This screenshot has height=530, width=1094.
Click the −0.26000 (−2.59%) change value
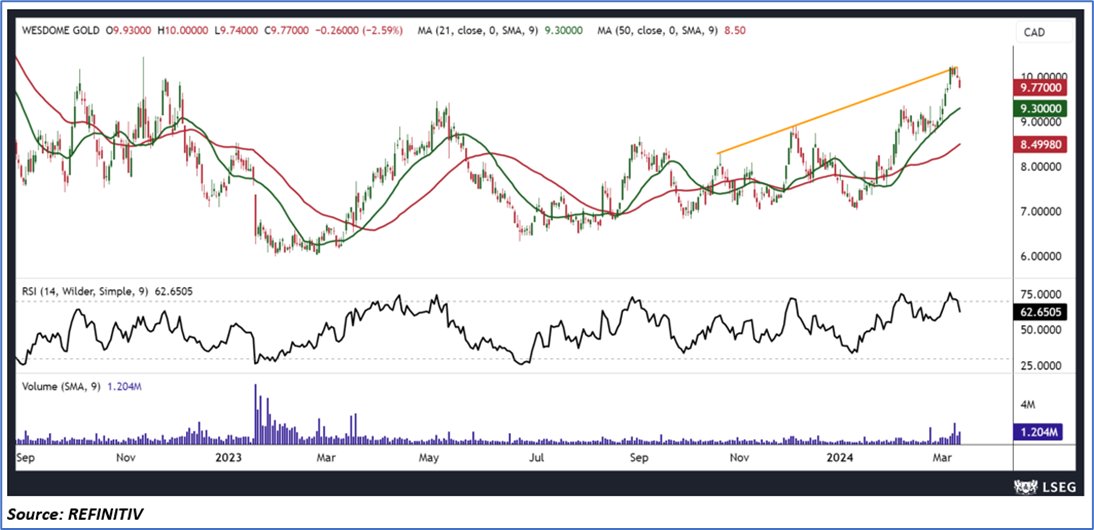click(357, 31)
